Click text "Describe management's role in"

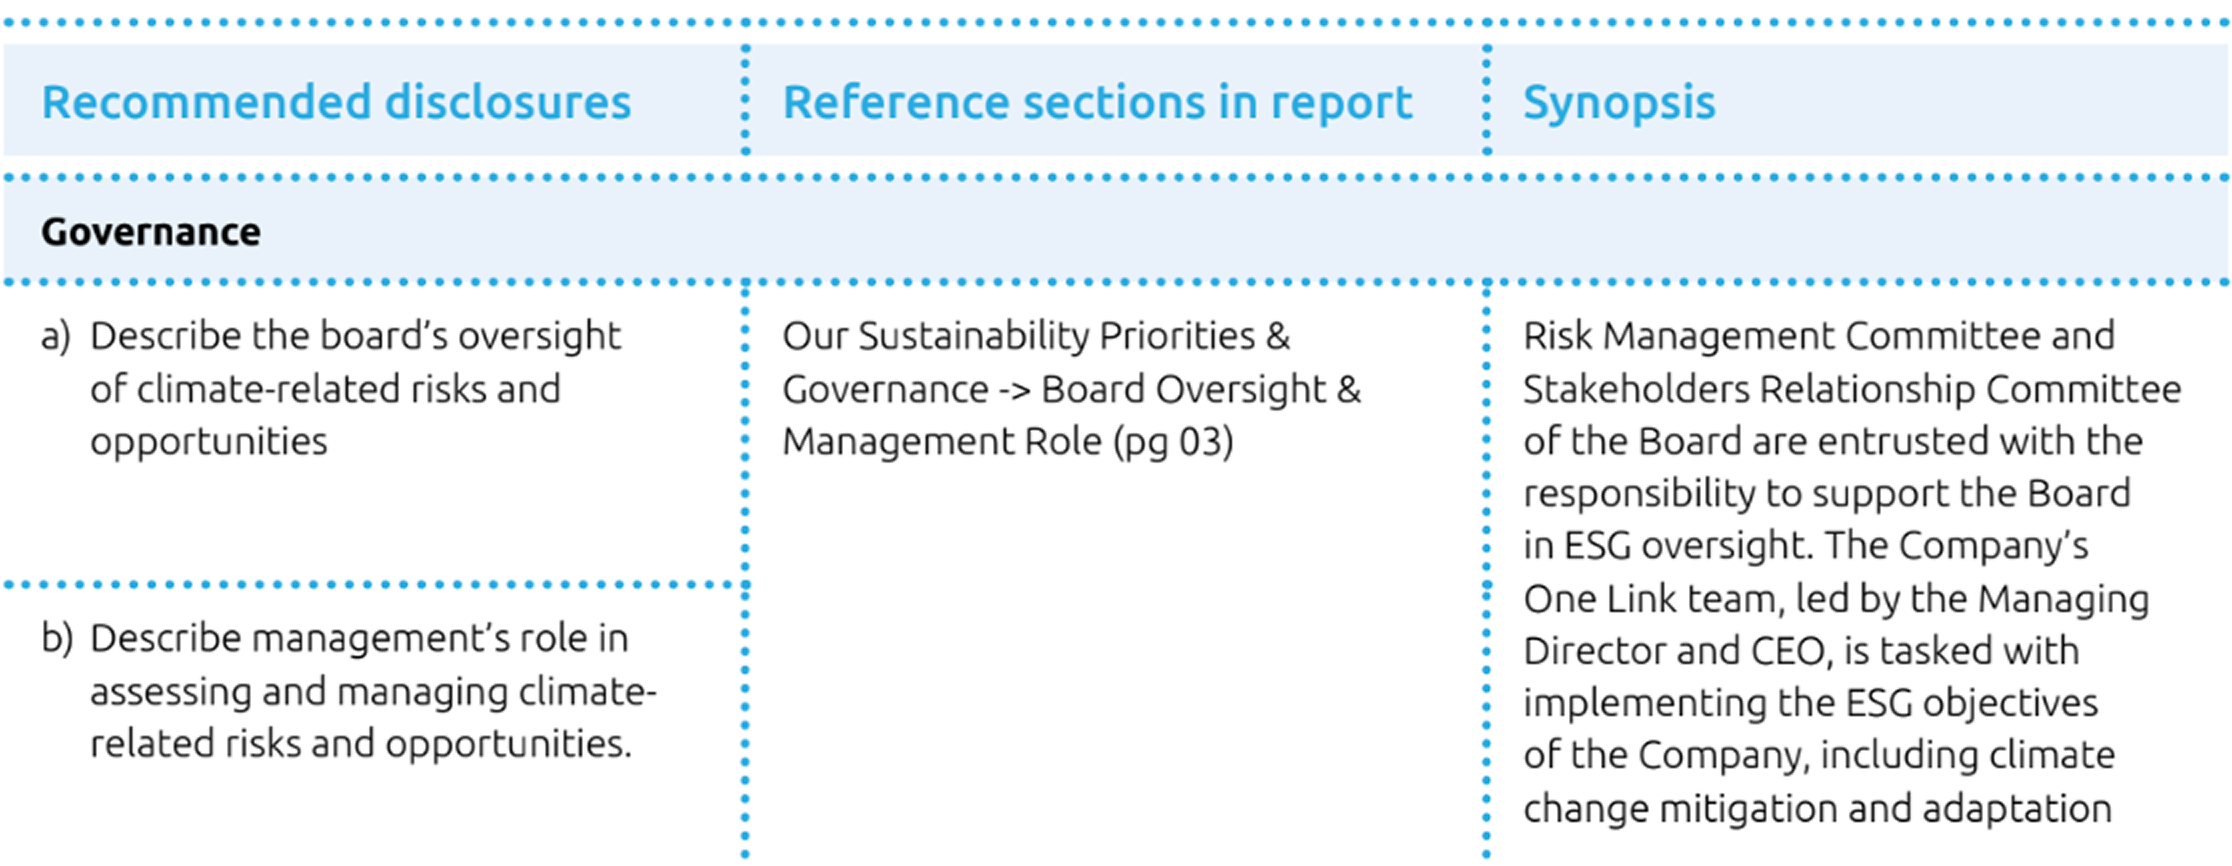tap(359, 639)
